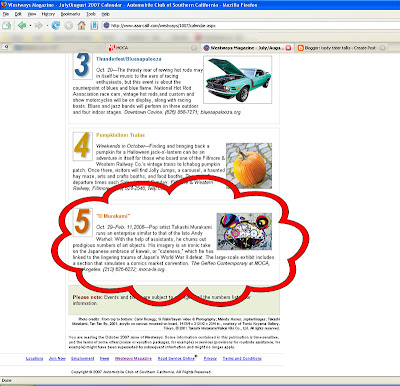This screenshot has width=400, height=386.
Task: Open the Help menu
Action: tap(105, 14)
